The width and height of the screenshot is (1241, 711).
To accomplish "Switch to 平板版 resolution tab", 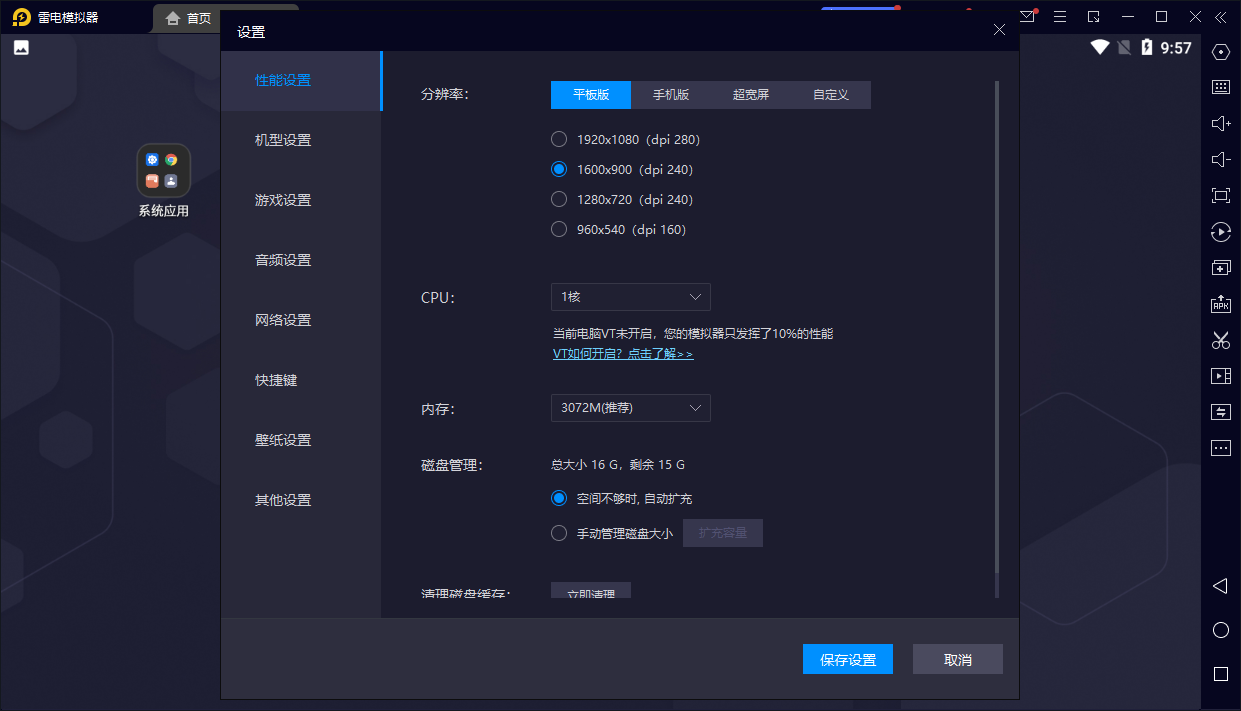I will pos(591,95).
